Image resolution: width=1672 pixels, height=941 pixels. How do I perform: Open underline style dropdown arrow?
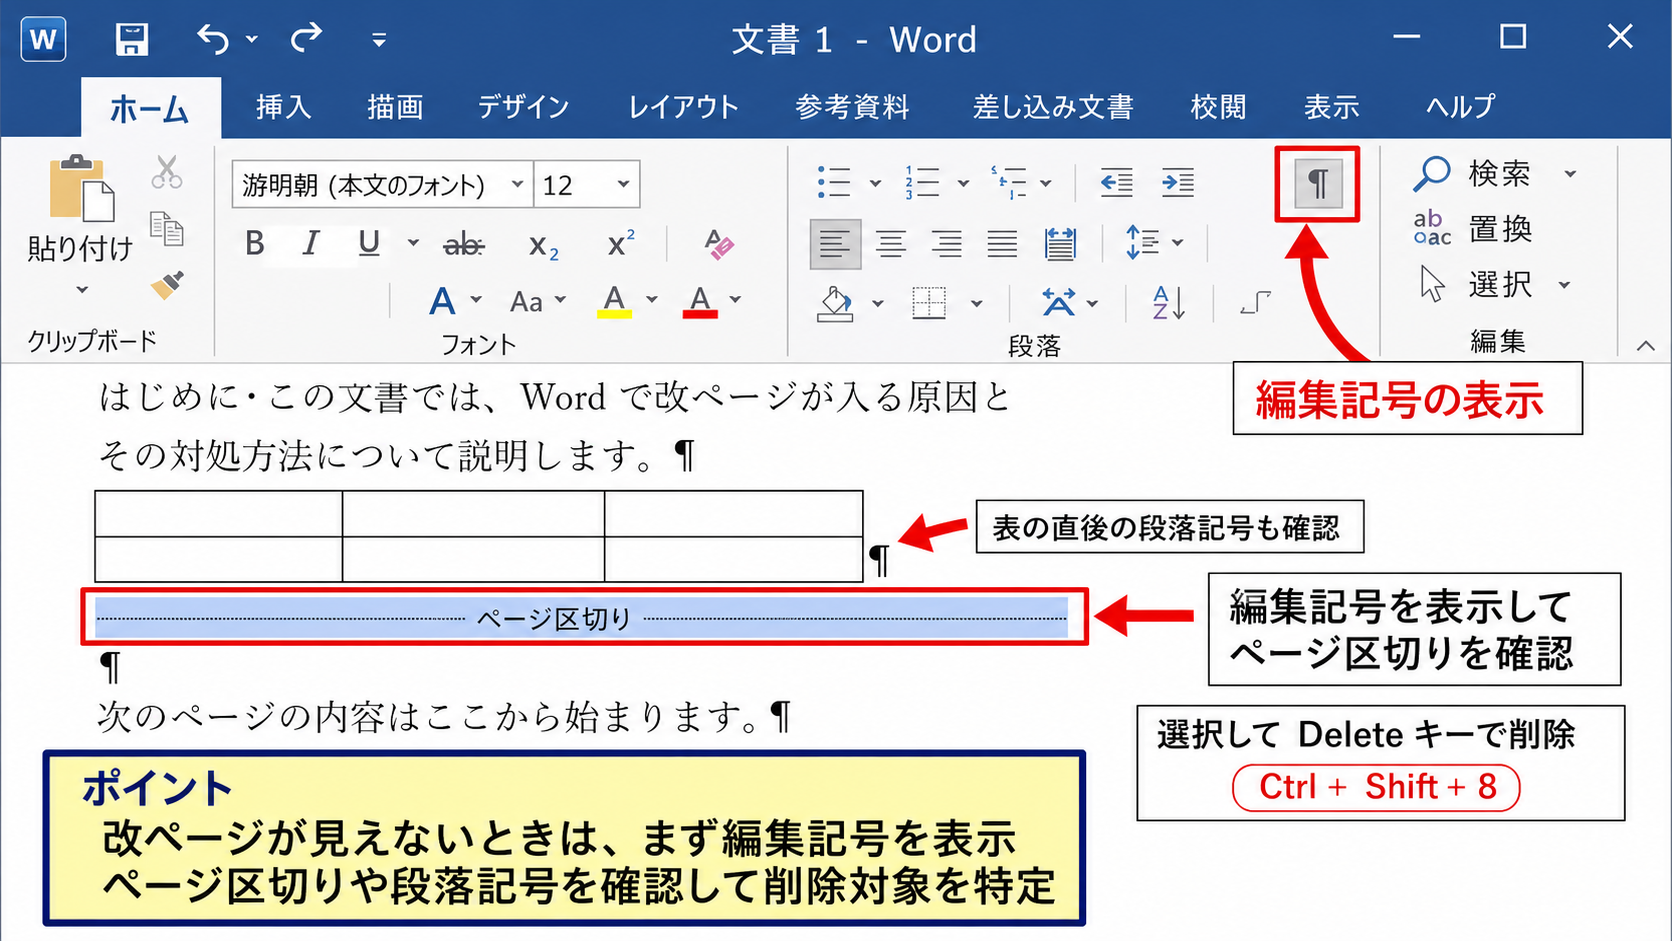412,243
